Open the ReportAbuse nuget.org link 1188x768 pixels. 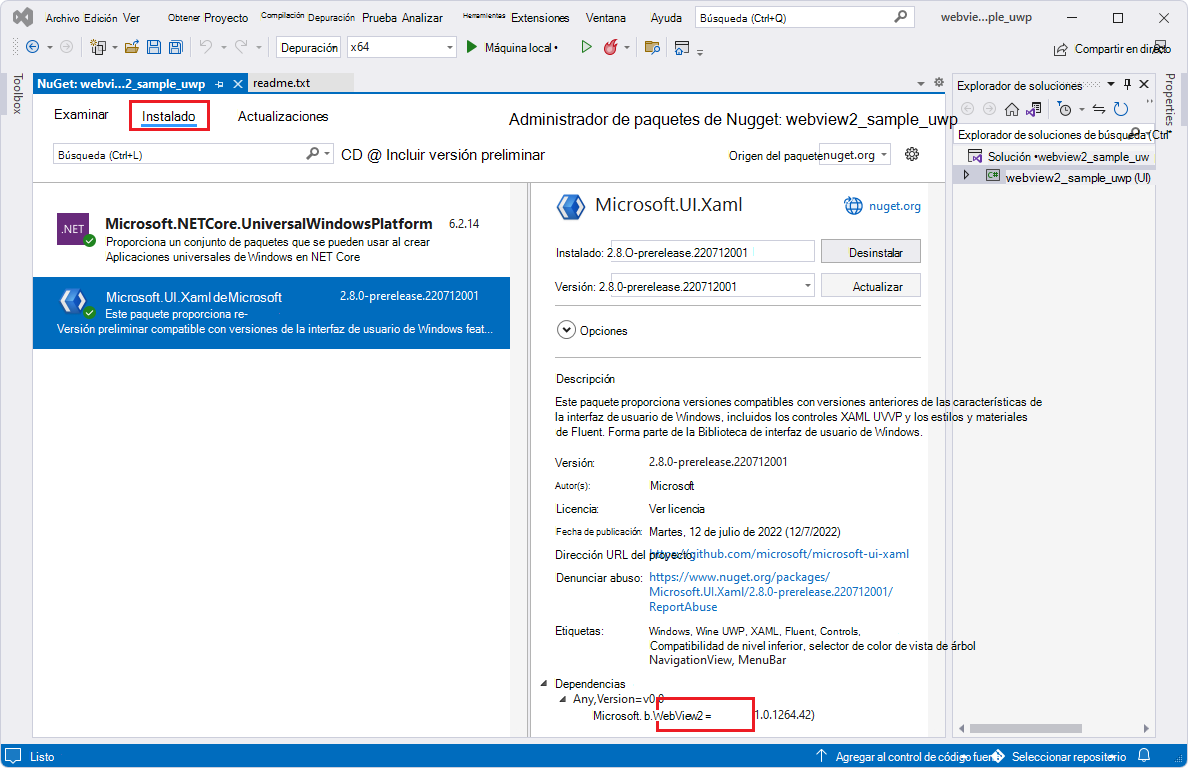point(683,607)
